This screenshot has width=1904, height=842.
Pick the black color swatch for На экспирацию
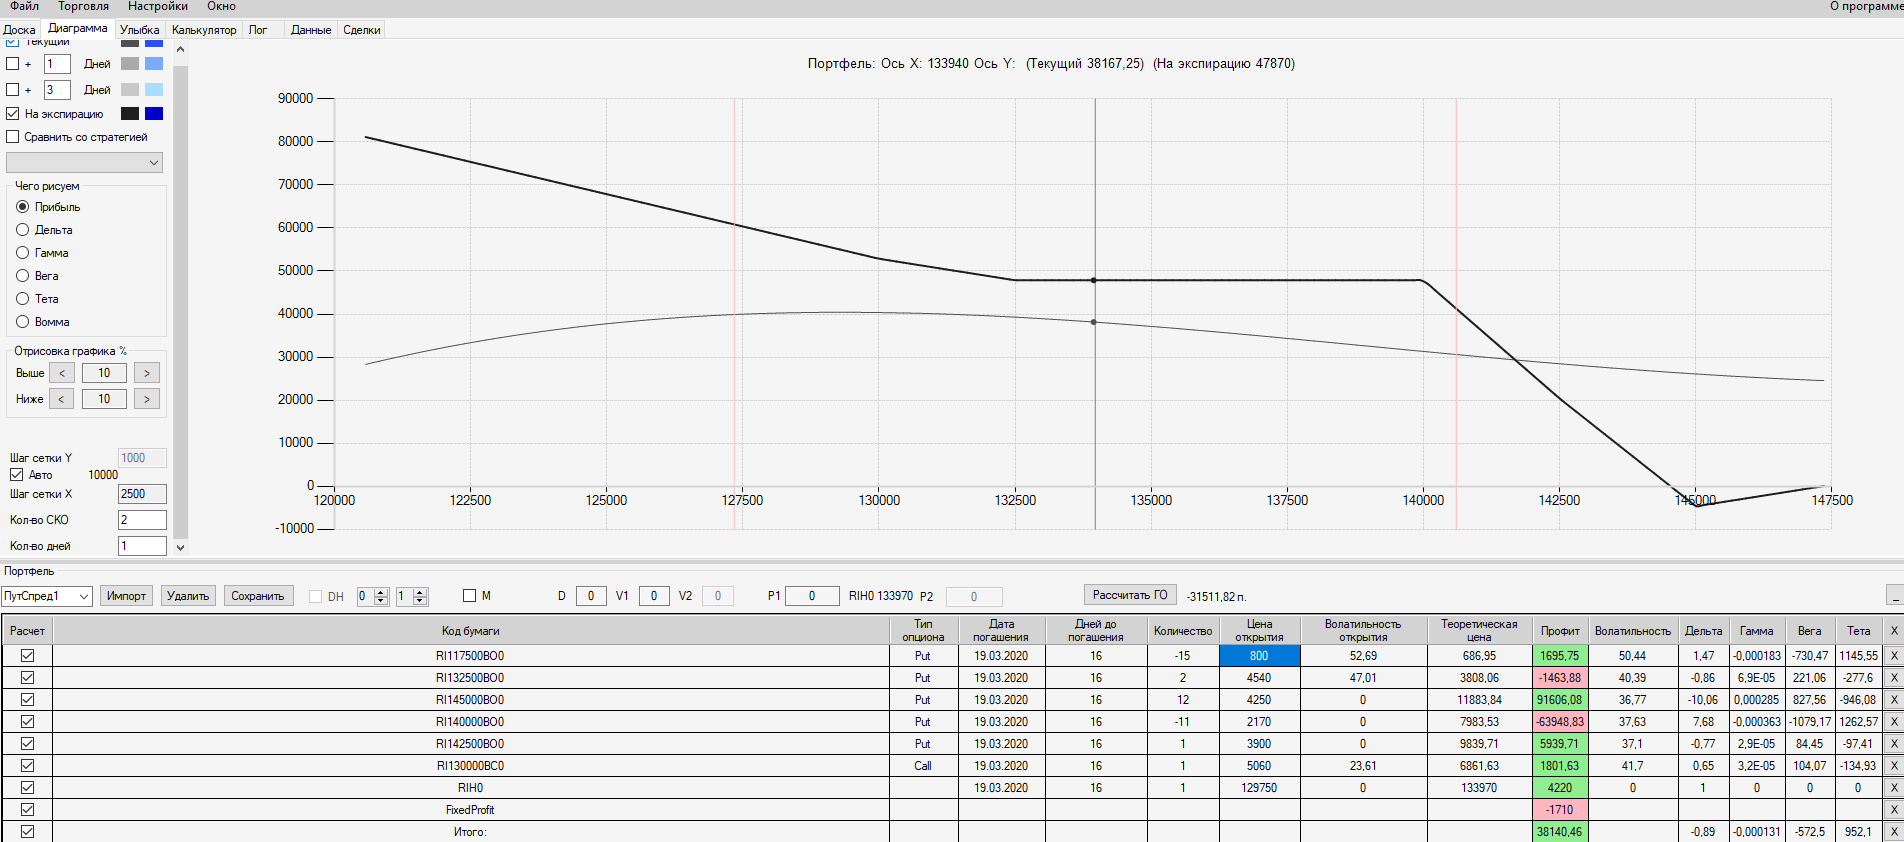(x=130, y=114)
